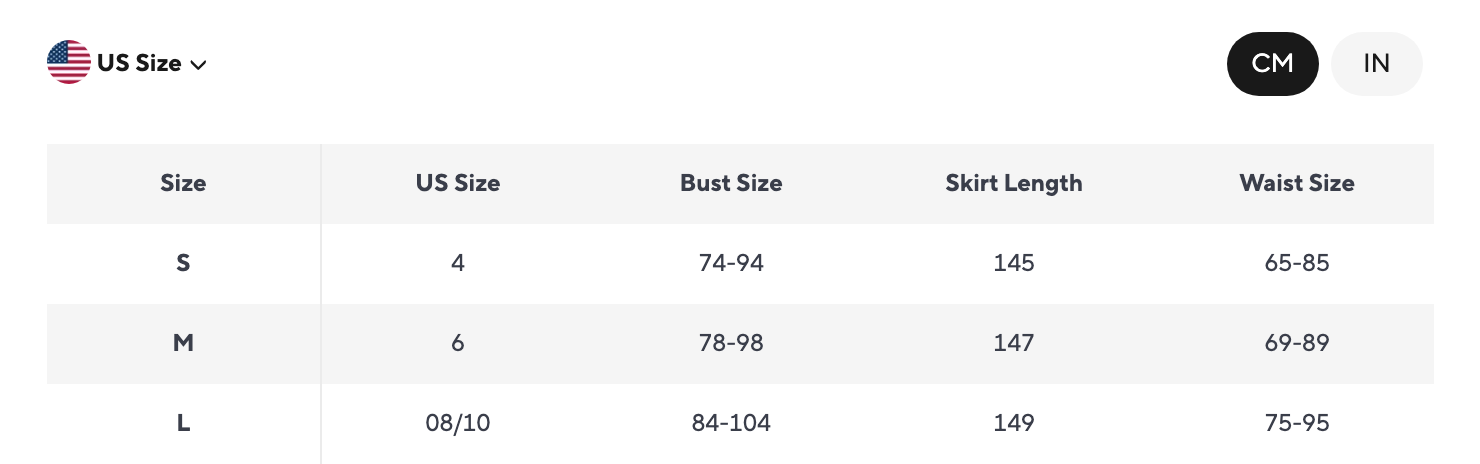Image resolution: width=1480 pixels, height=464 pixels.
Task: Open the US Size region selector
Action: 127,62
